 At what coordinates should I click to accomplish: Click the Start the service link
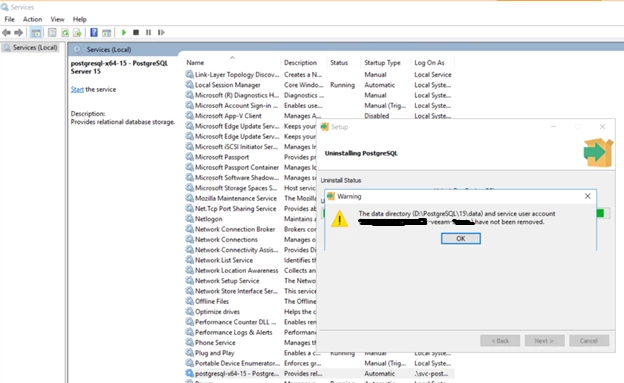coord(77,89)
